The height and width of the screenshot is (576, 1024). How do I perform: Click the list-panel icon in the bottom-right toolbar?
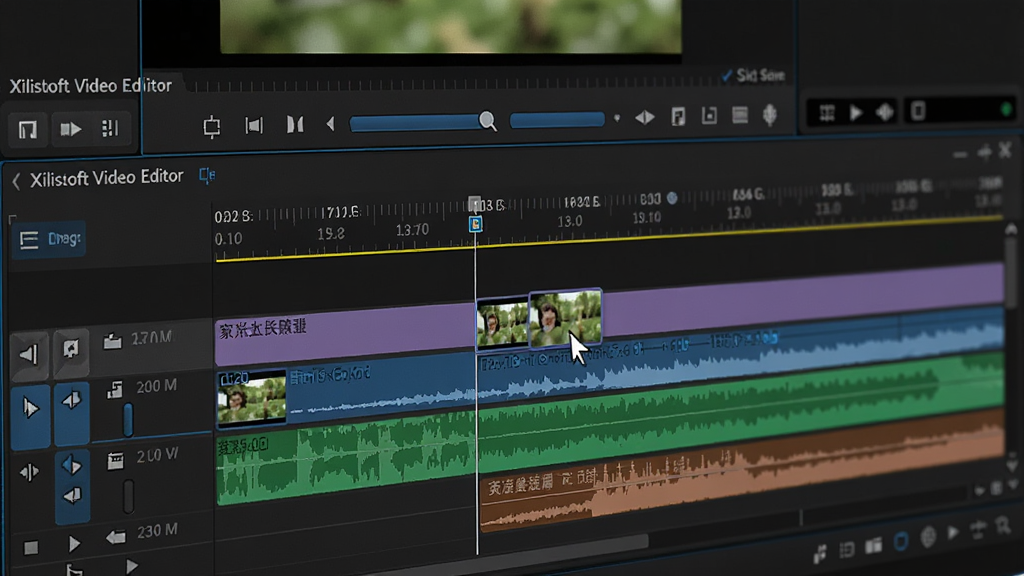point(847,550)
